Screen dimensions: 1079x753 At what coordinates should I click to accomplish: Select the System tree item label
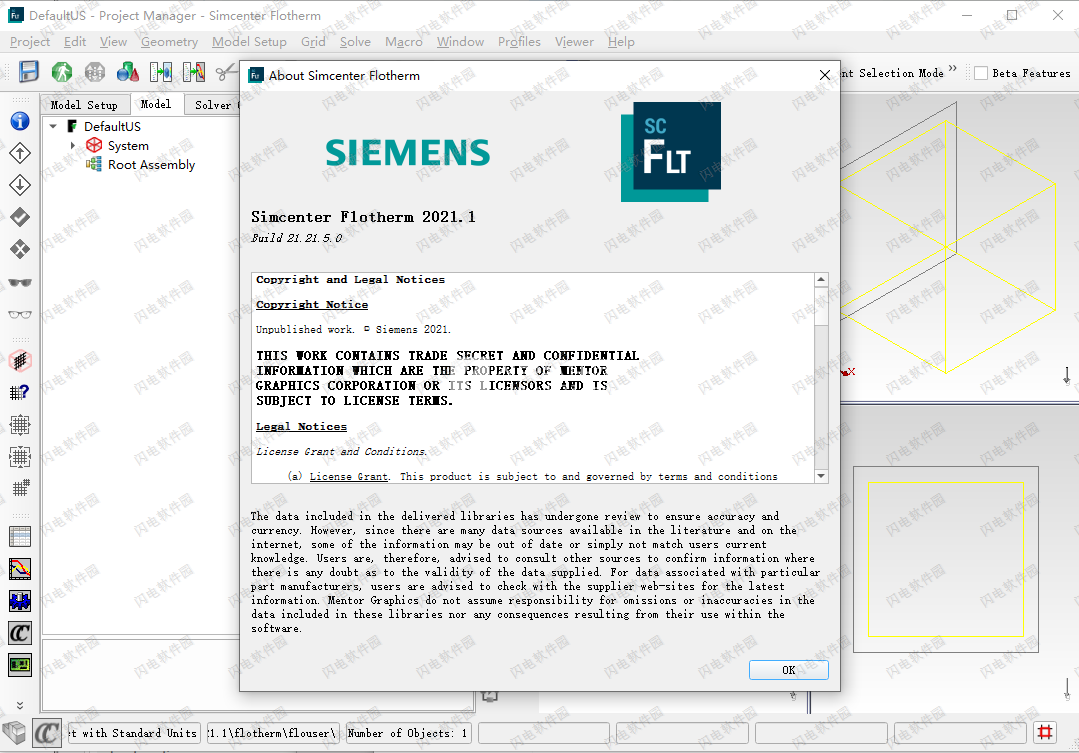[128, 146]
